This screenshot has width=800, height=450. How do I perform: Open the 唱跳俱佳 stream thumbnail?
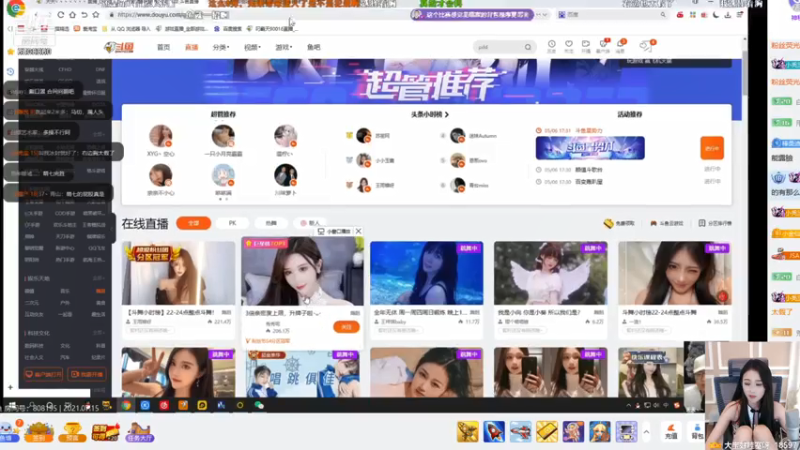pos(303,373)
